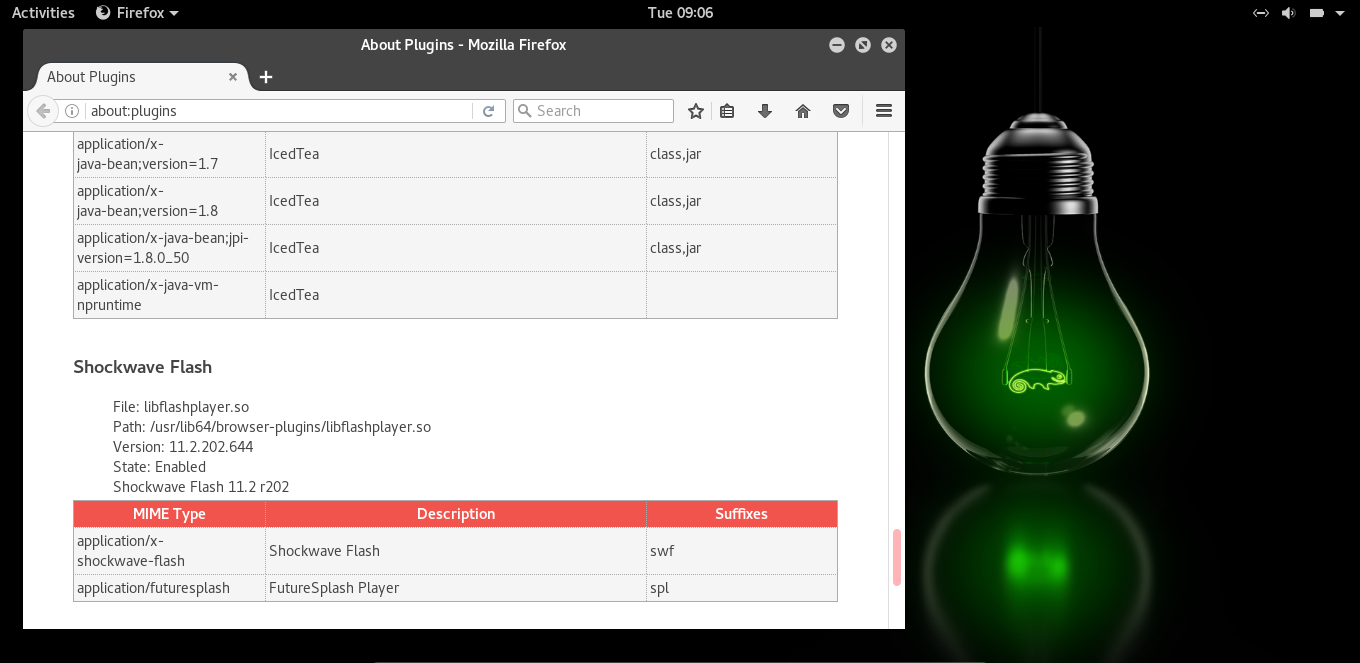Open the Activities overview

[43, 13]
